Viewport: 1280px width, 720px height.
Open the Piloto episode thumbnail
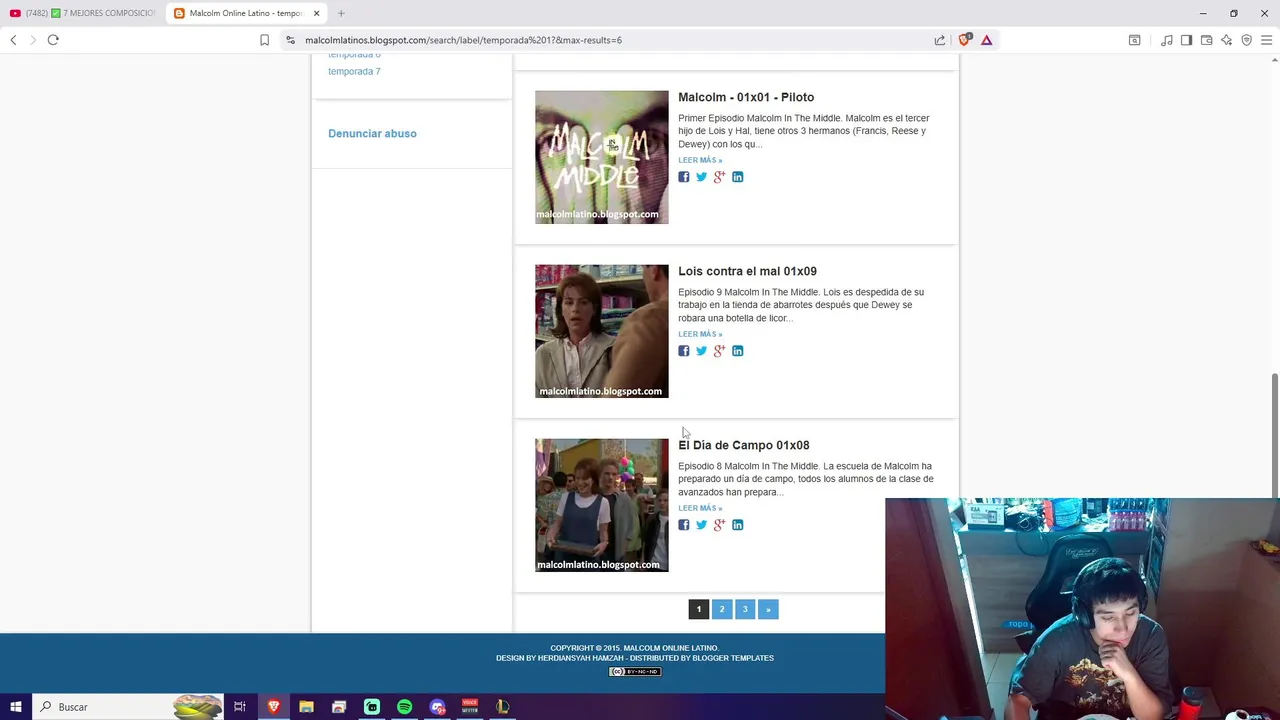tap(602, 157)
